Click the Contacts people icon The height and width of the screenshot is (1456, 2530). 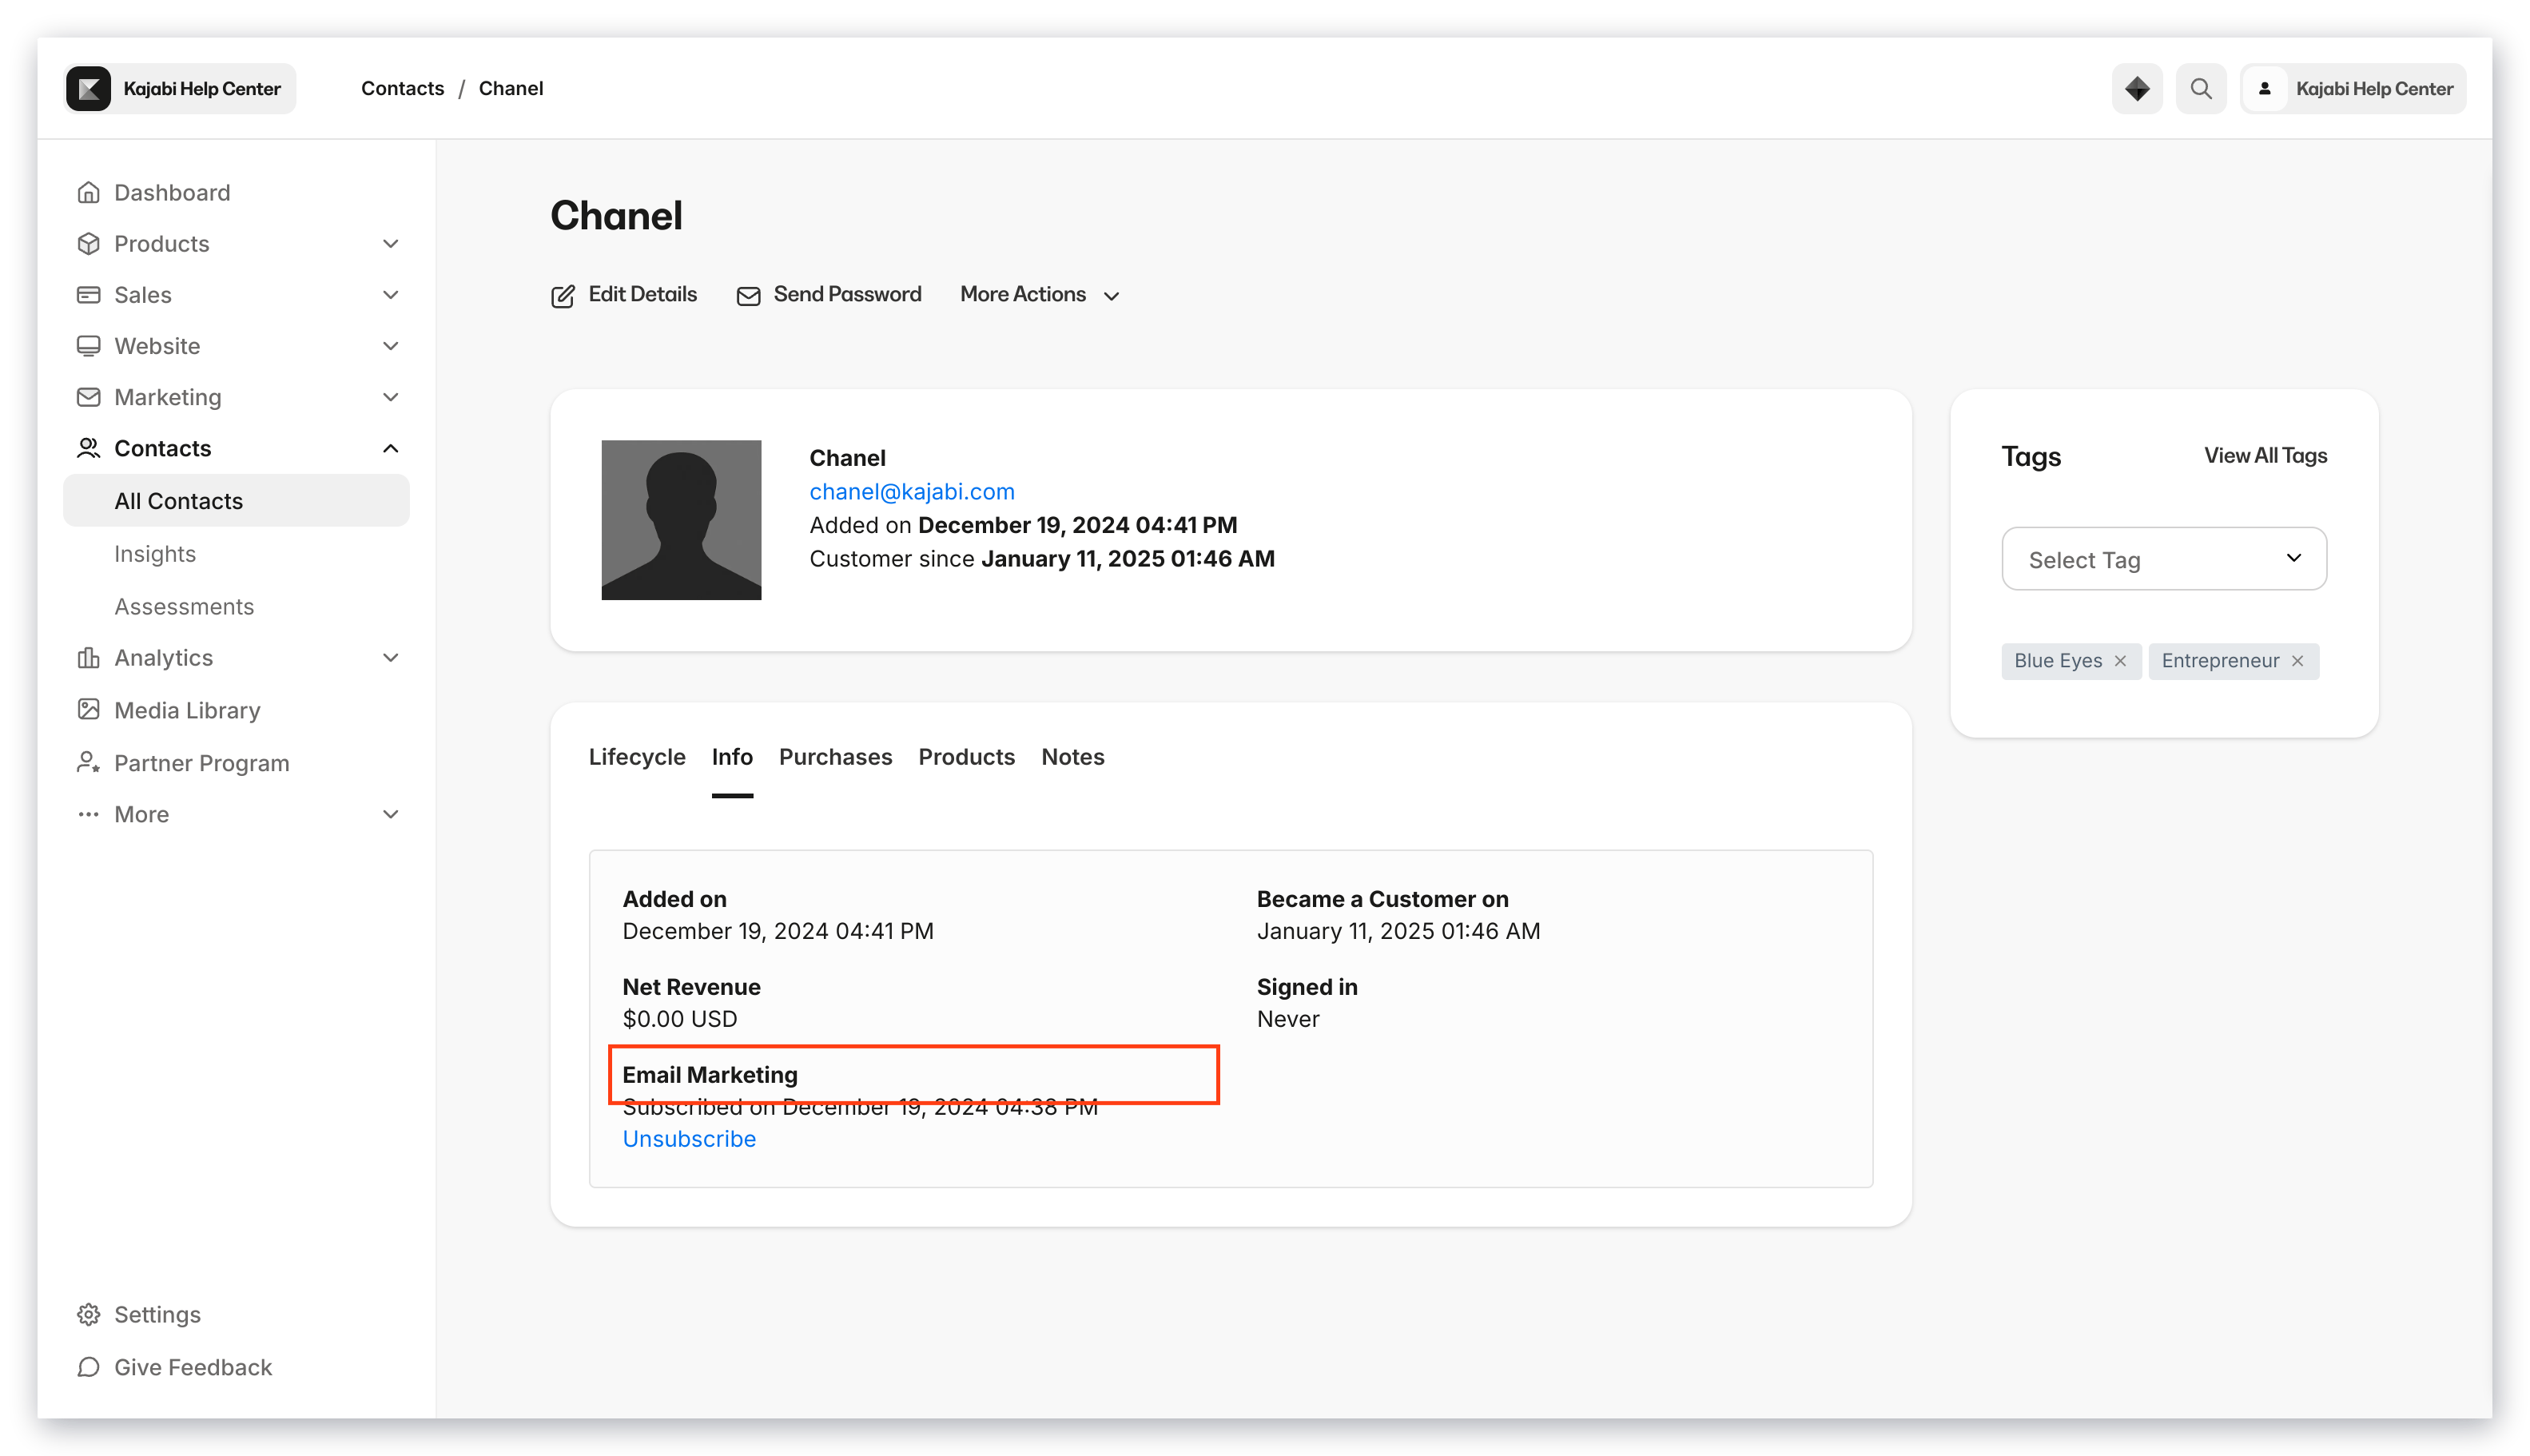[x=88, y=447]
